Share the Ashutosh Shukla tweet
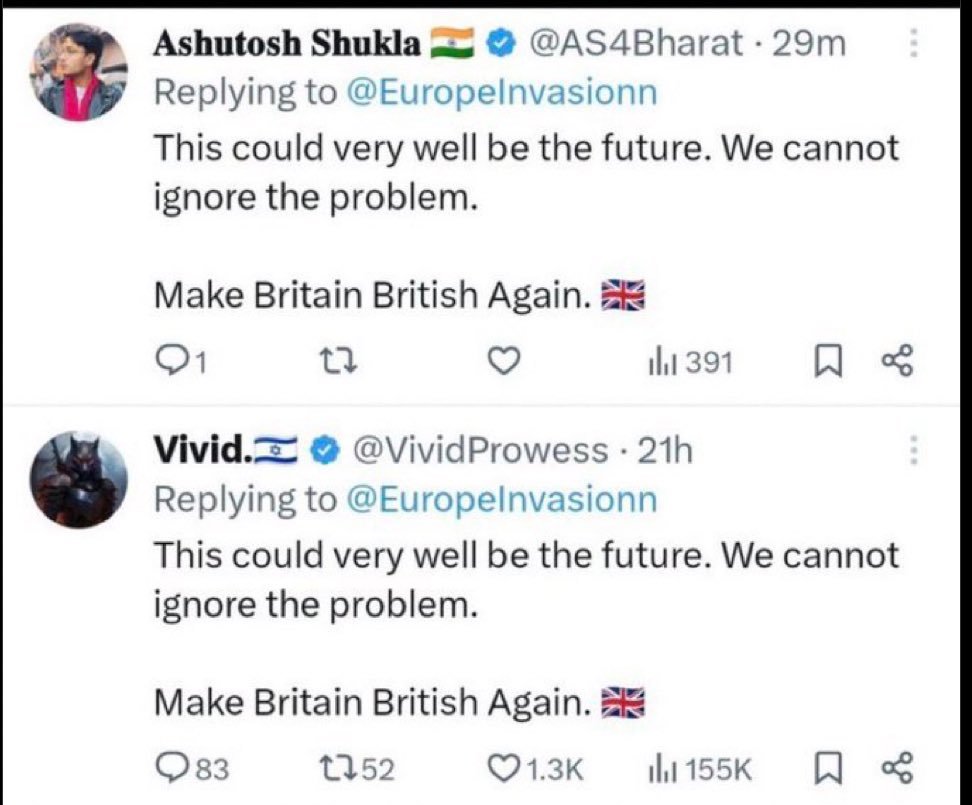This screenshot has height=805, width=972. point(897,361)
